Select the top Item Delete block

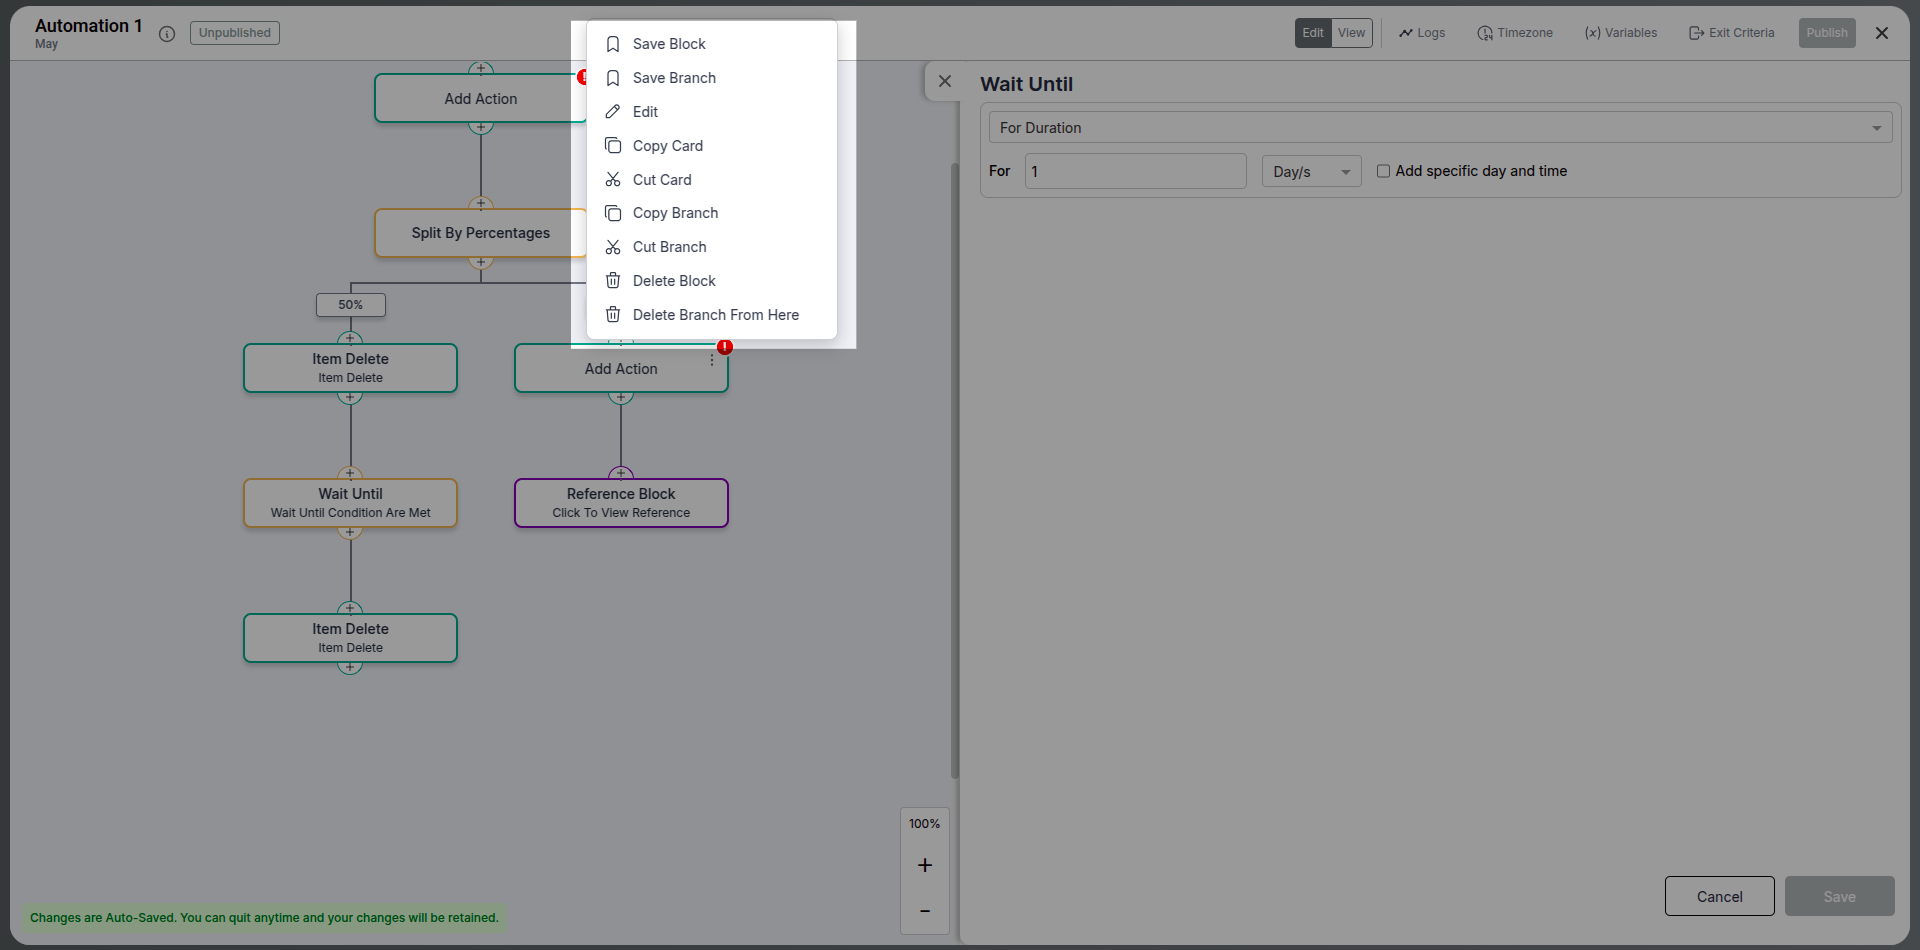tap(350, 368)
